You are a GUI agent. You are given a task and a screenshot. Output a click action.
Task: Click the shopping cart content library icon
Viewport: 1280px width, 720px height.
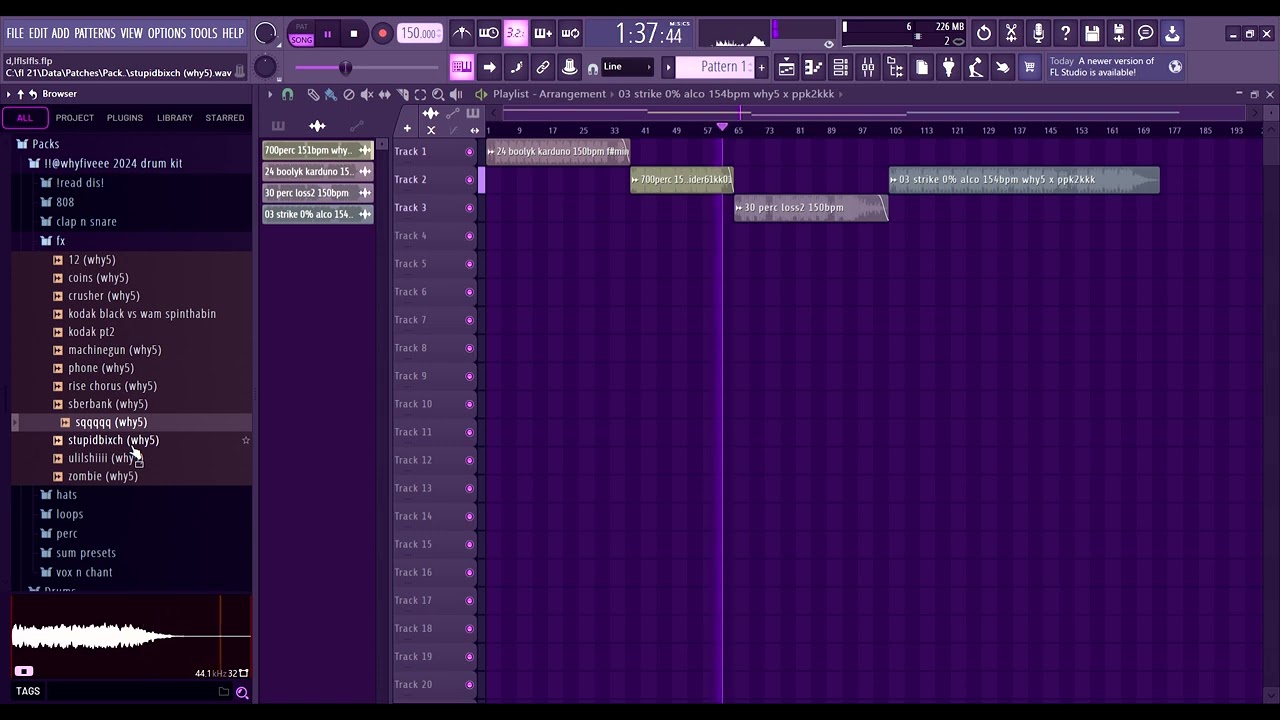(1030, 67)
